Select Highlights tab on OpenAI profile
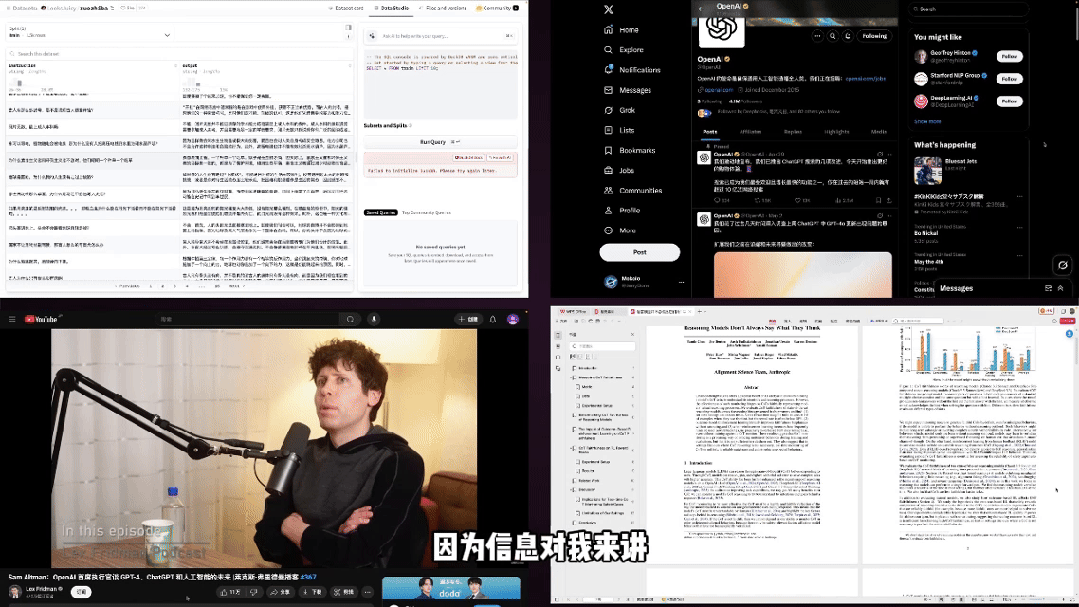Image resolution: width=1079 pixels, height=607 pixels. coord(836,131)
